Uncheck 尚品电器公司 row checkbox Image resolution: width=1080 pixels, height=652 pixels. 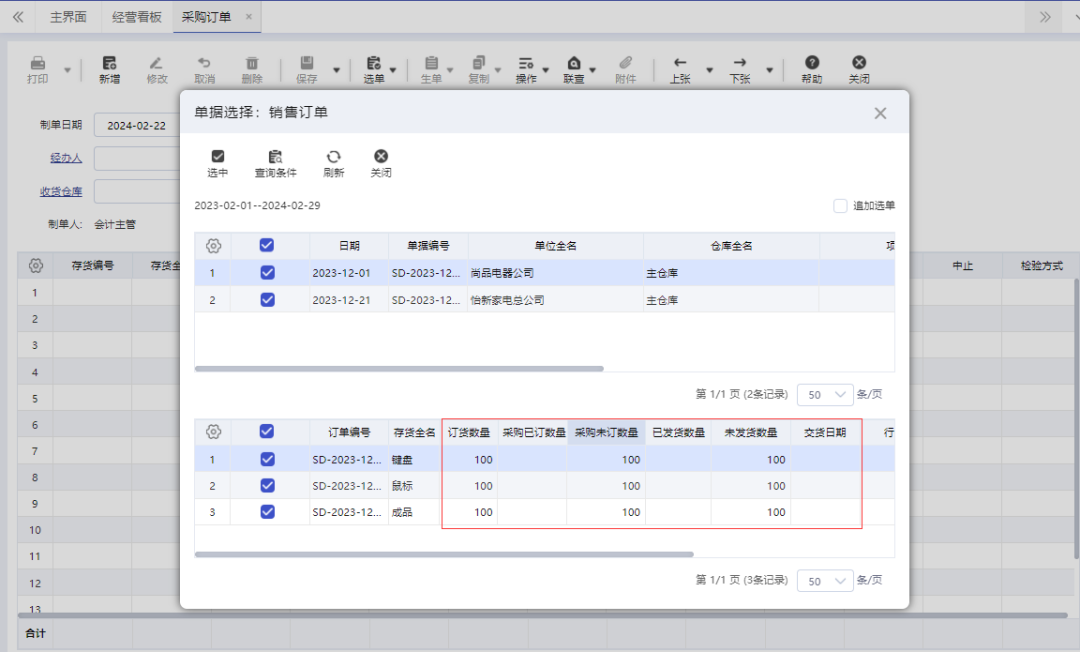click(x=266, y=272)
